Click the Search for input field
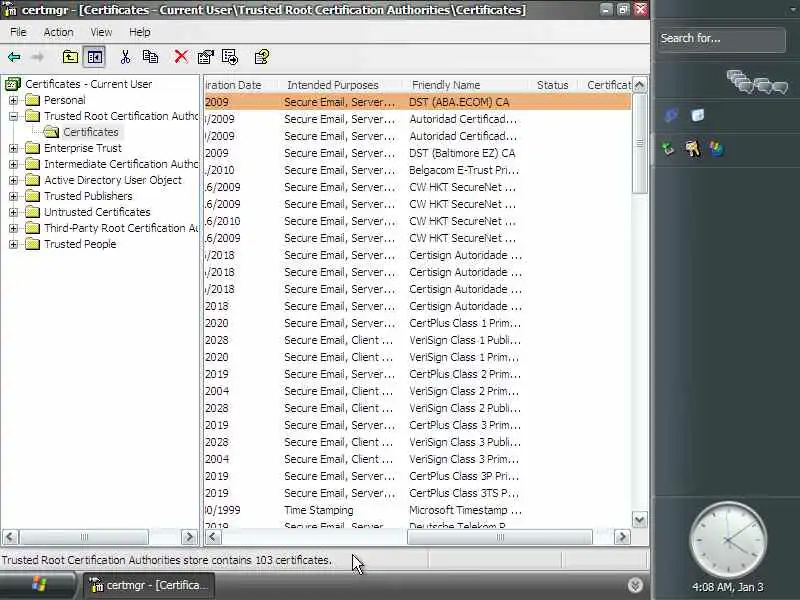Viewport: 800px width, 600px height. click(721, 39)
